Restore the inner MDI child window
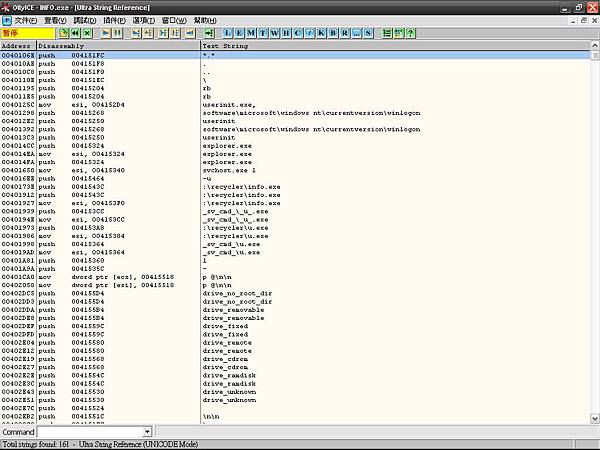 584,21
